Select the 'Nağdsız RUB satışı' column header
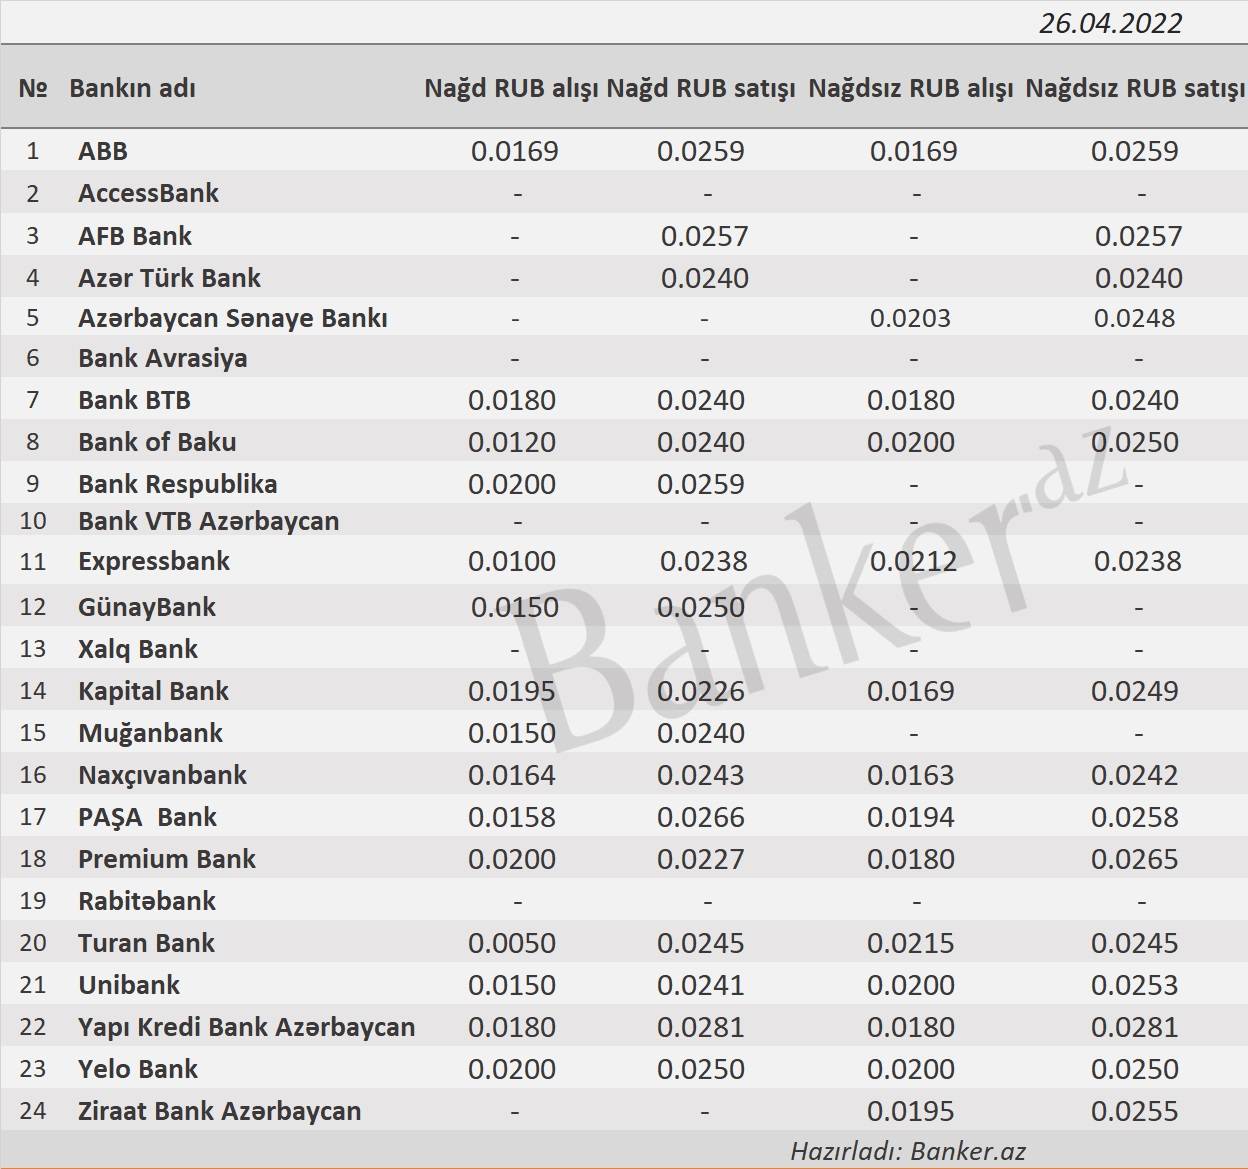1248x1169 pixels. (1135, 88)
